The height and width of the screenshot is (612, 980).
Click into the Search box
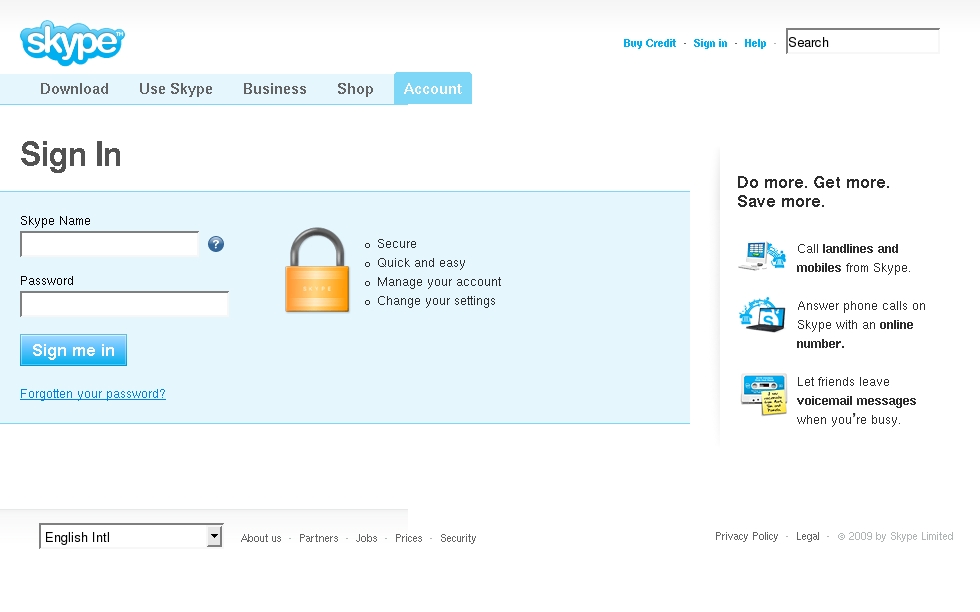click(x=862, y=41)
